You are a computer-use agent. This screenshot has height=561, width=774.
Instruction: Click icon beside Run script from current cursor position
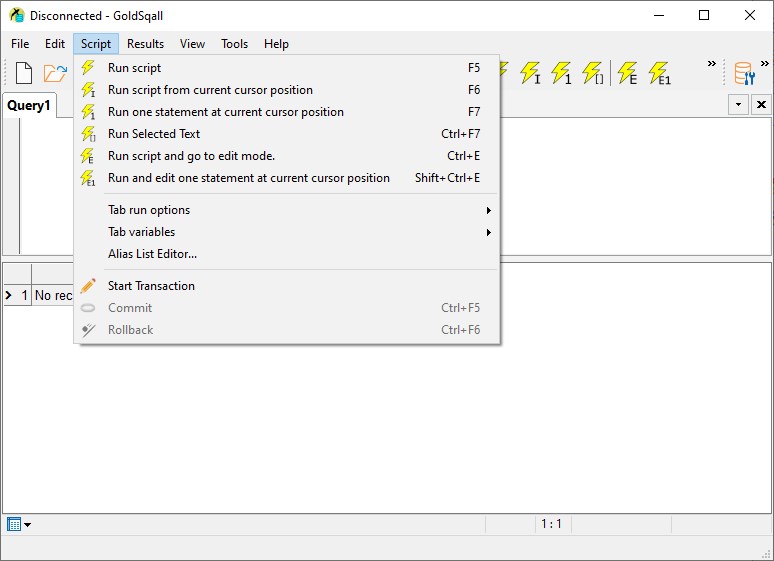pyautogui.click(x=88, y=90)
